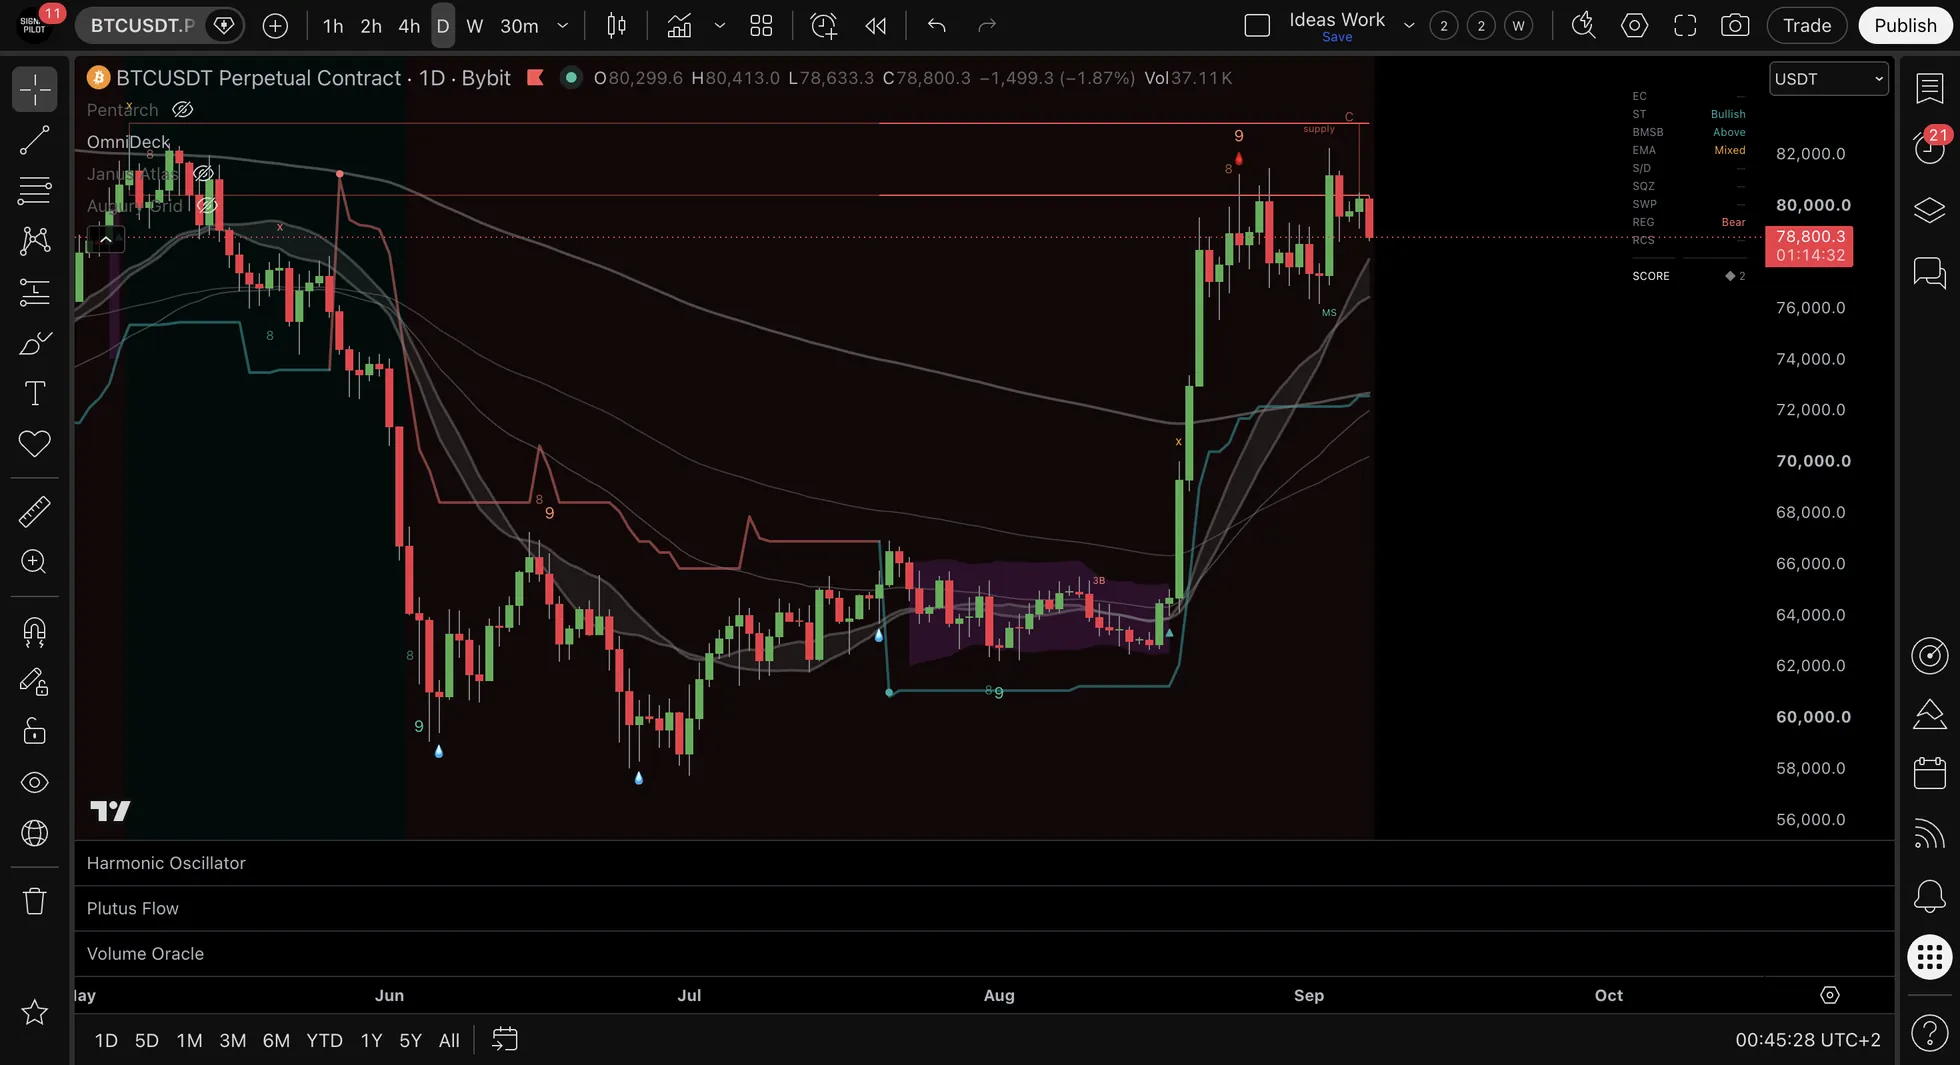
Task: Hide all drawings with the eye icon
Action: point(35,782)
